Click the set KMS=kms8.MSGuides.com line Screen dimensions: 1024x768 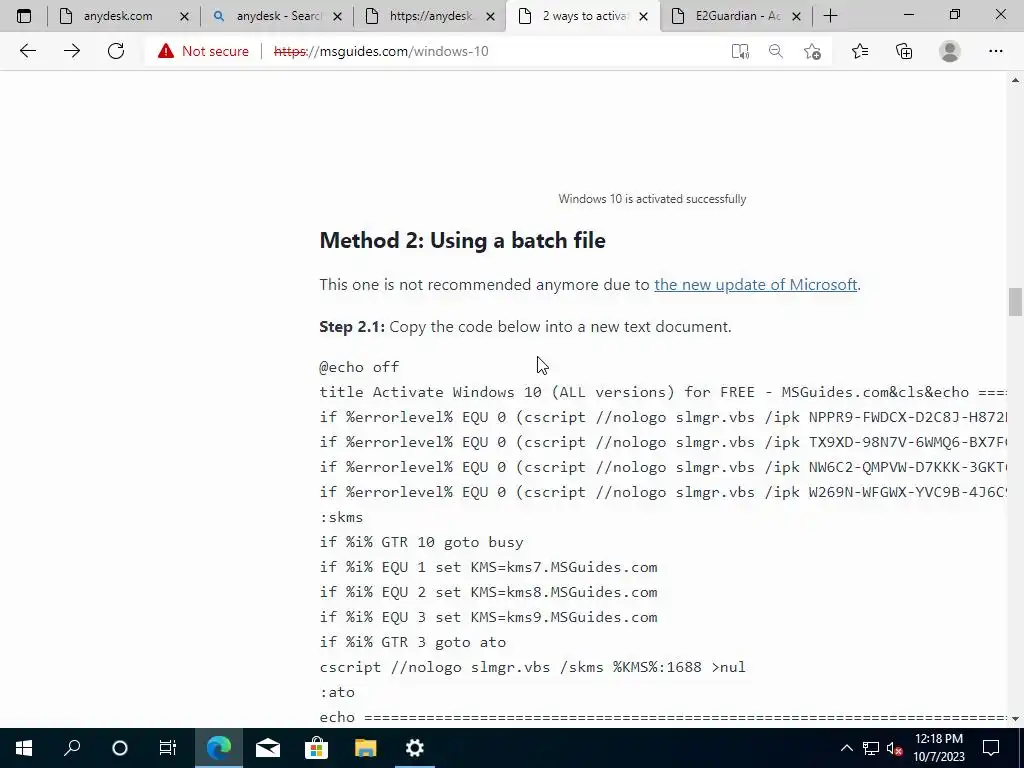[488, 592]
